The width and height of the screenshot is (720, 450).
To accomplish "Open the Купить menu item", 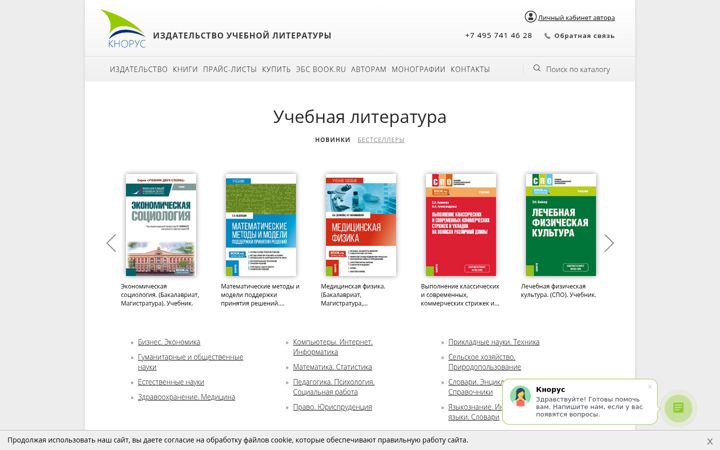I will 276,69.
